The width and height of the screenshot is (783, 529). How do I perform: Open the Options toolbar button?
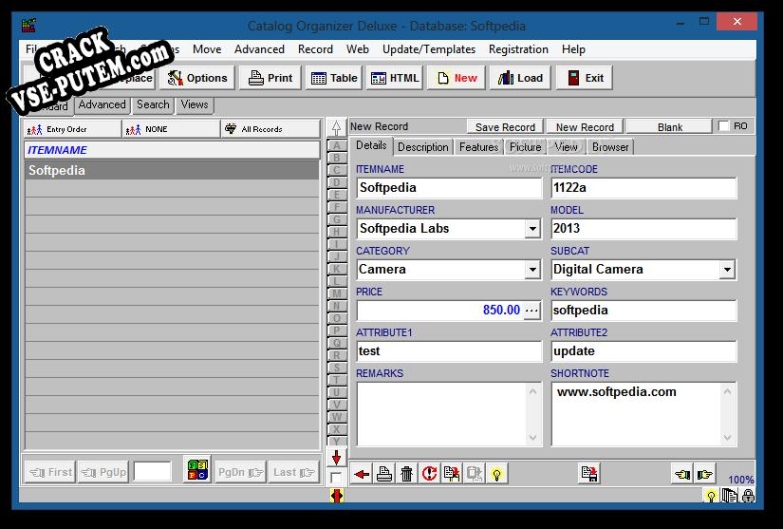pos(197,78)
